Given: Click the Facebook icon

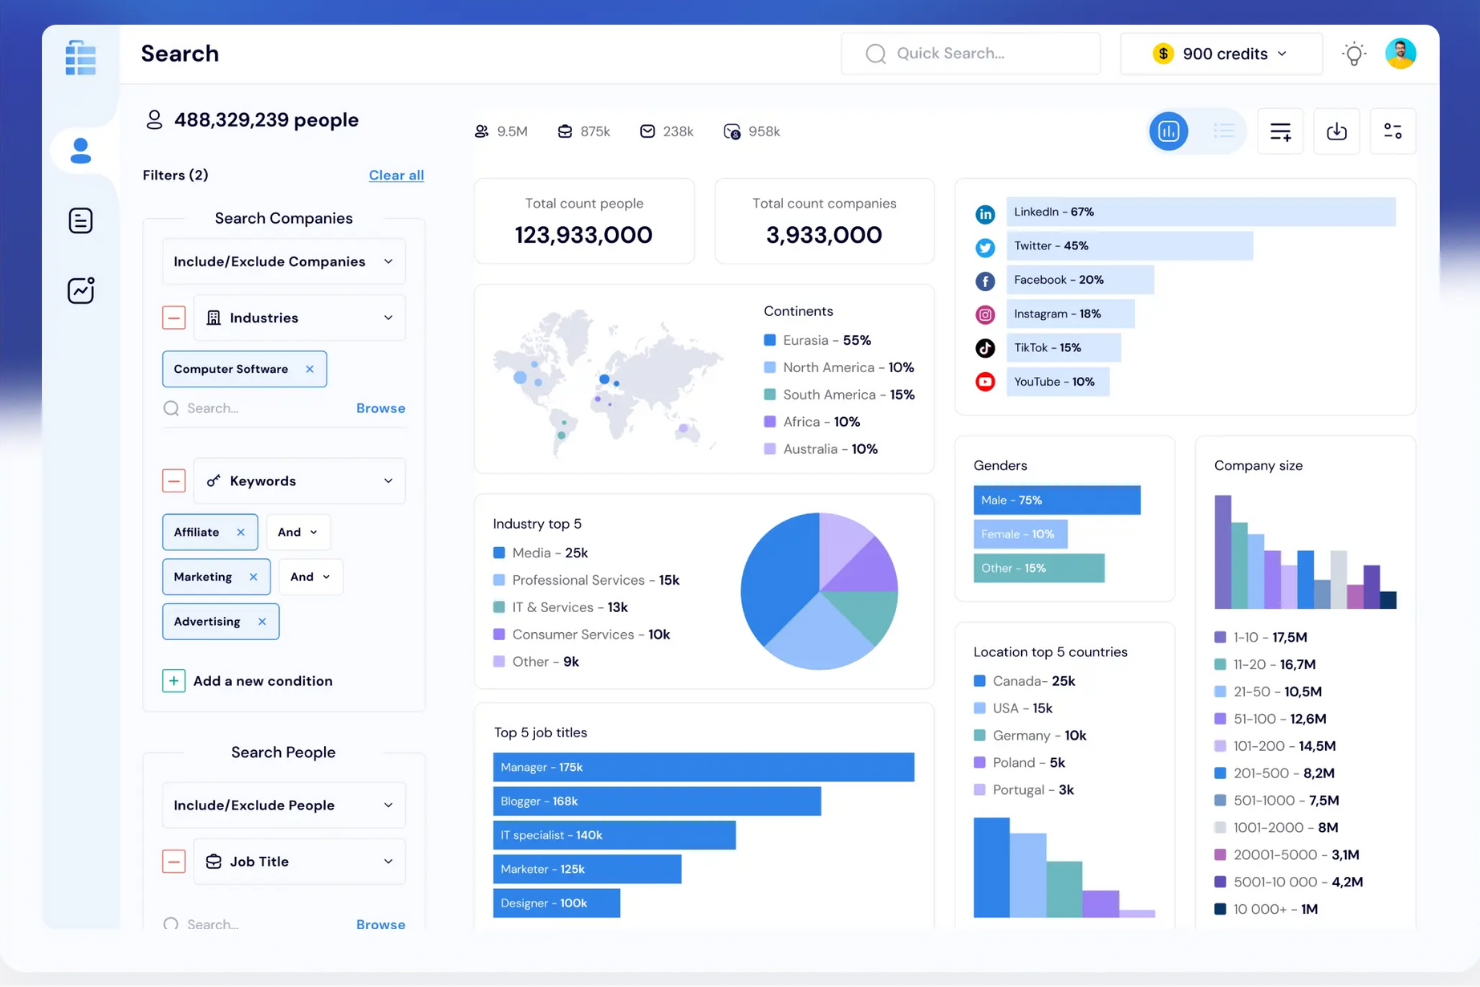Looking at the screenshot, I should tap(985, 281).
